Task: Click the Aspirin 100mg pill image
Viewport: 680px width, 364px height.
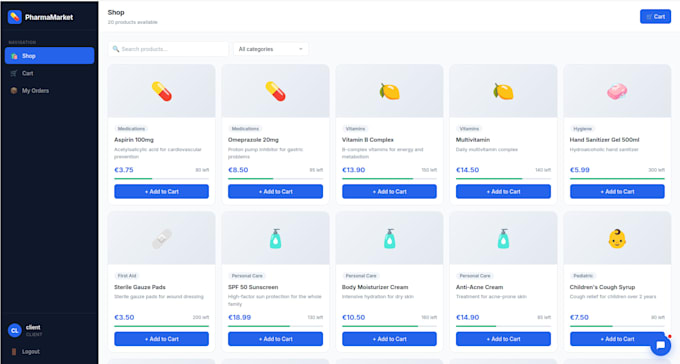Action: point(161,91)
